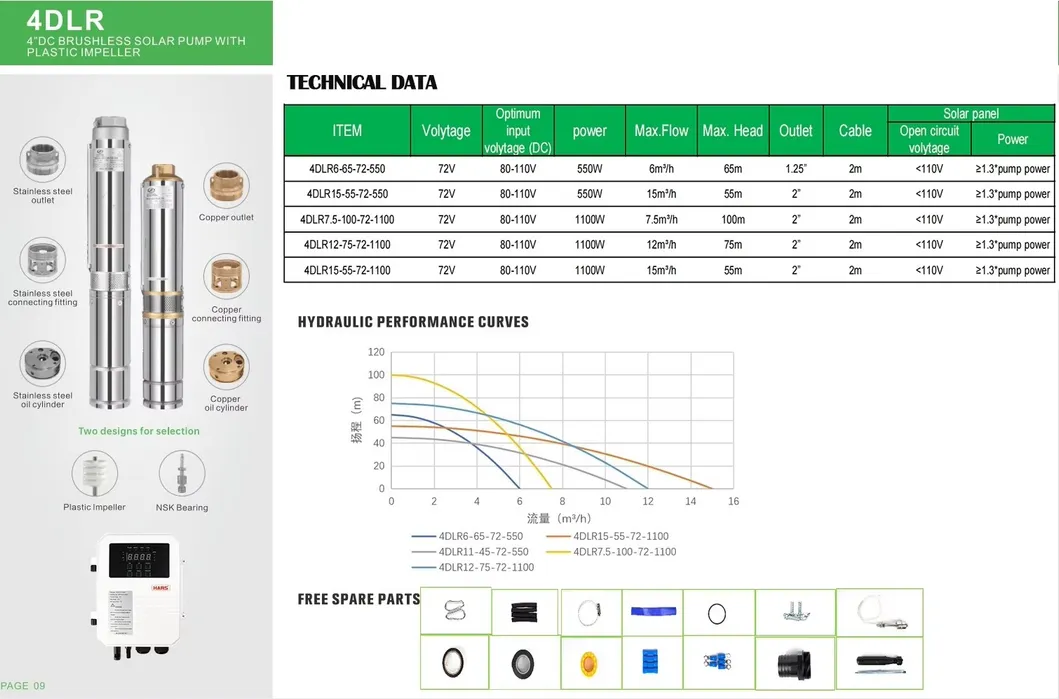Click the TECHNICAL DATA heading
The width and height of the screenshot is (1059, 699).
pyautogui.click(x=362, y=83)
